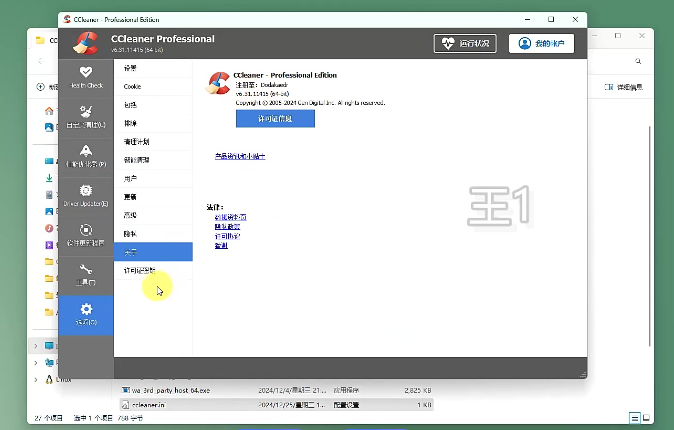Open 我的账户 My Account button
The image size is (674, 430).
541,43
